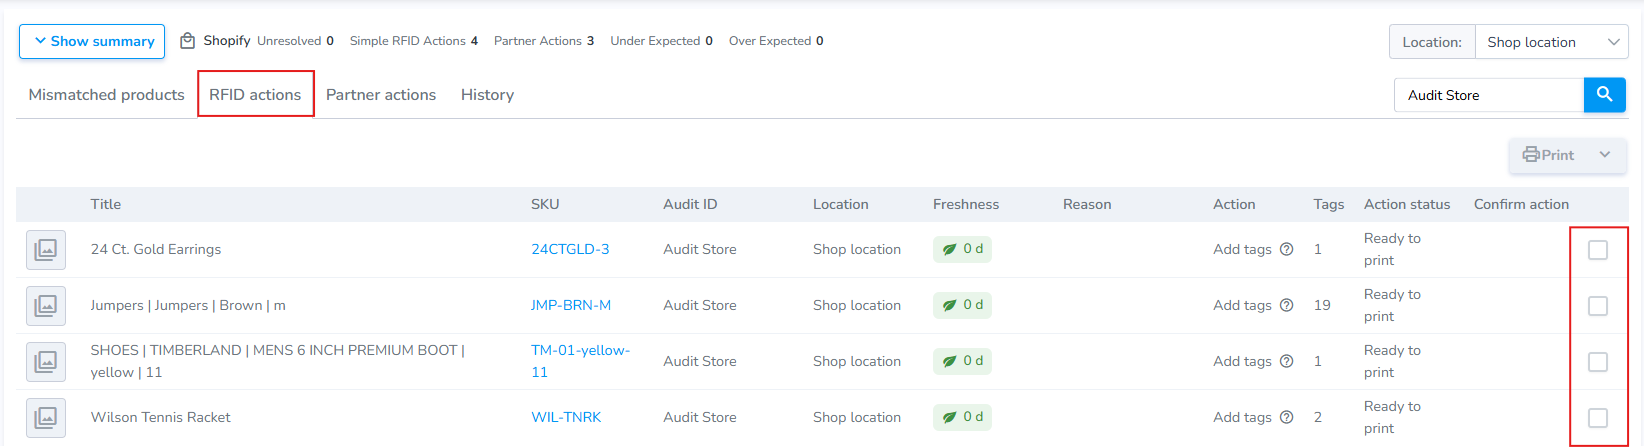Click tag count 19 in Jumpers row
The image size is (1644, 447).
click(x=1322, y=305)
